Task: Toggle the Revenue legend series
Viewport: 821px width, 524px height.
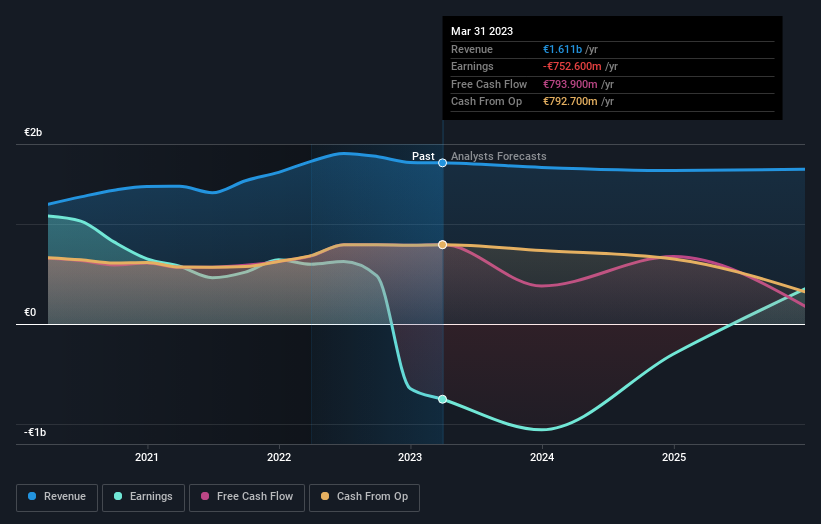Action: click(57, 497)
